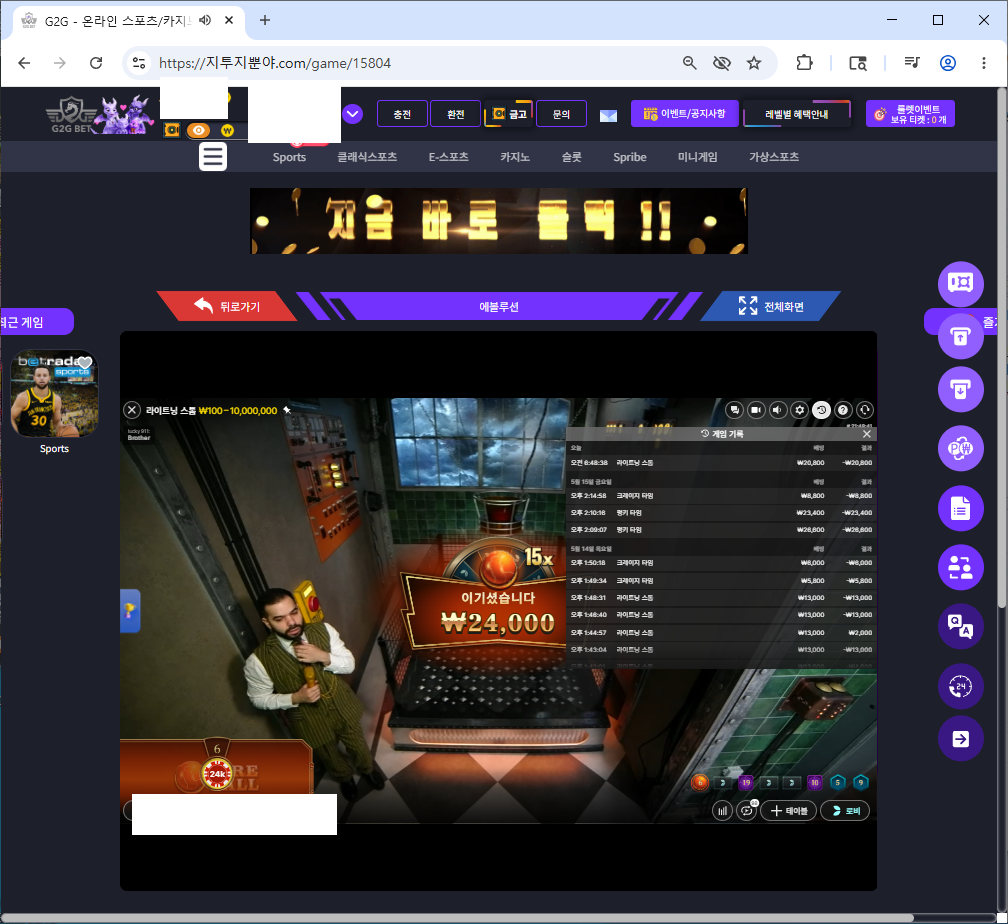Image resolution: width=1008 pixels, height=924 pixels.
Task: Go to the 로비 lobby button
Action: [x=845, y=811]
